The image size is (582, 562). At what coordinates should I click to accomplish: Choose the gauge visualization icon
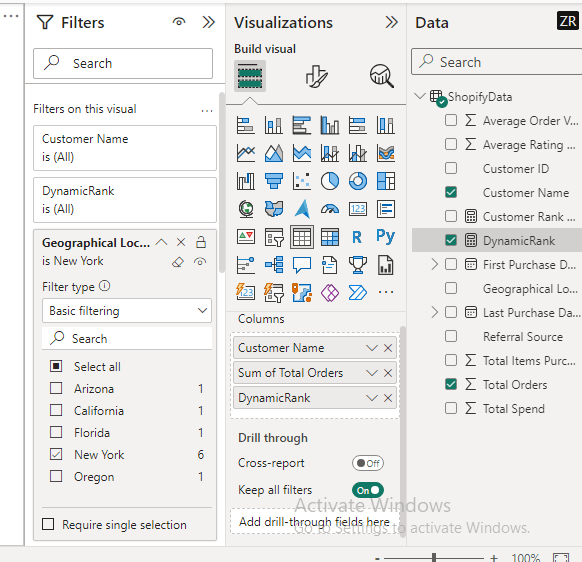330,209
